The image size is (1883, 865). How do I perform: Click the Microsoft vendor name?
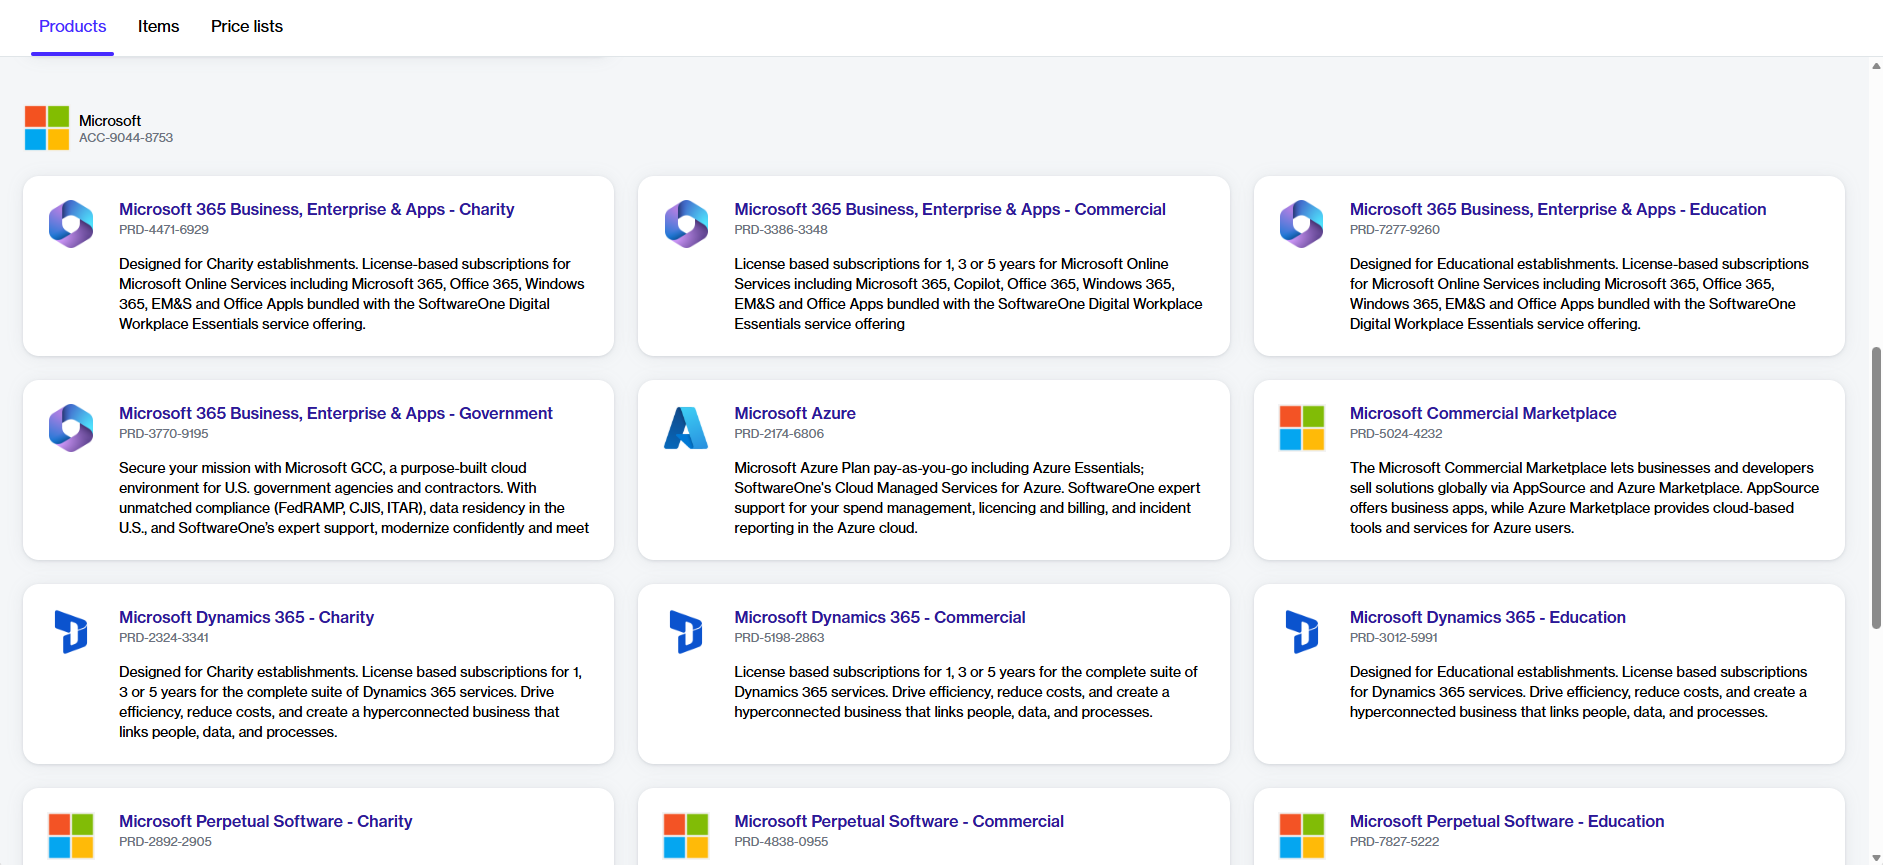click(x=110, y=120)
